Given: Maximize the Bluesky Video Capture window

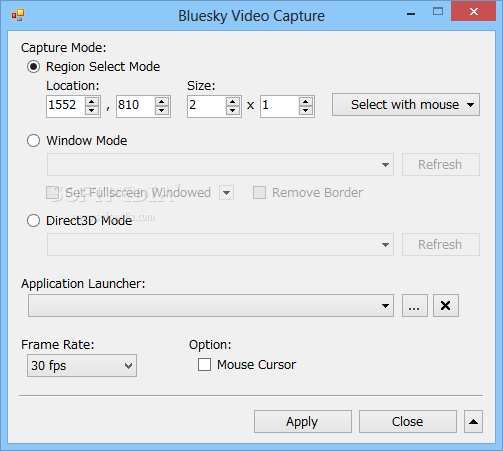Looking at the screenshot, I should 438,12.
